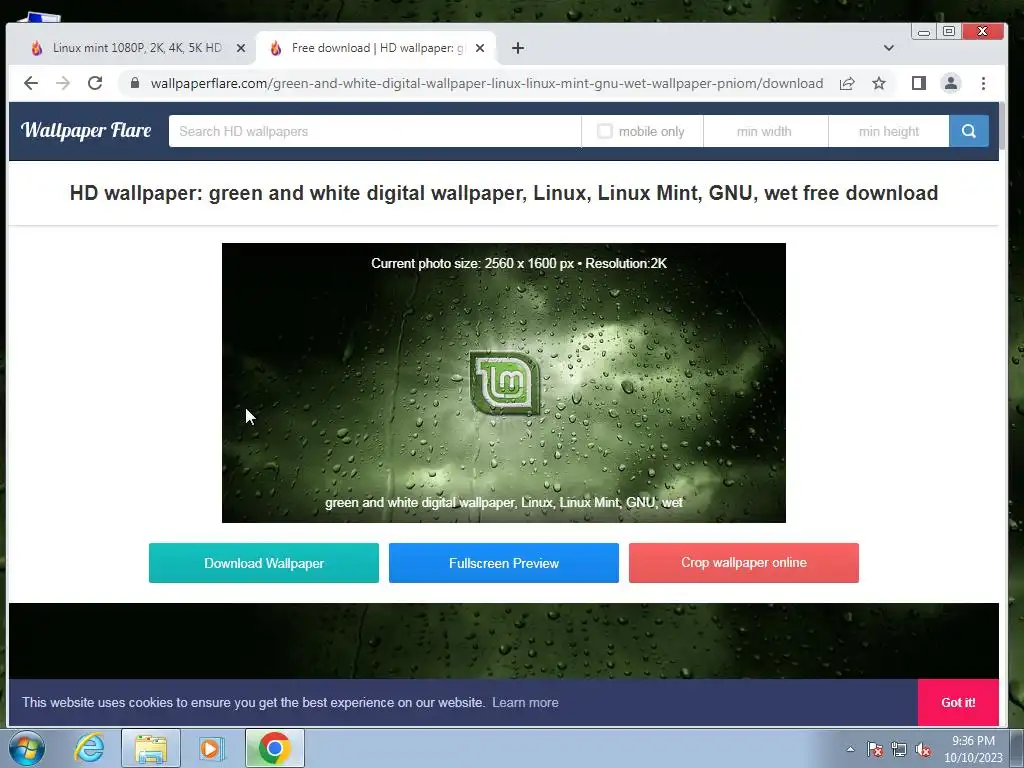Screen dimensions: 1024x768
Task: Click the muted volume tray icon
Action: (x=923, y=749)
